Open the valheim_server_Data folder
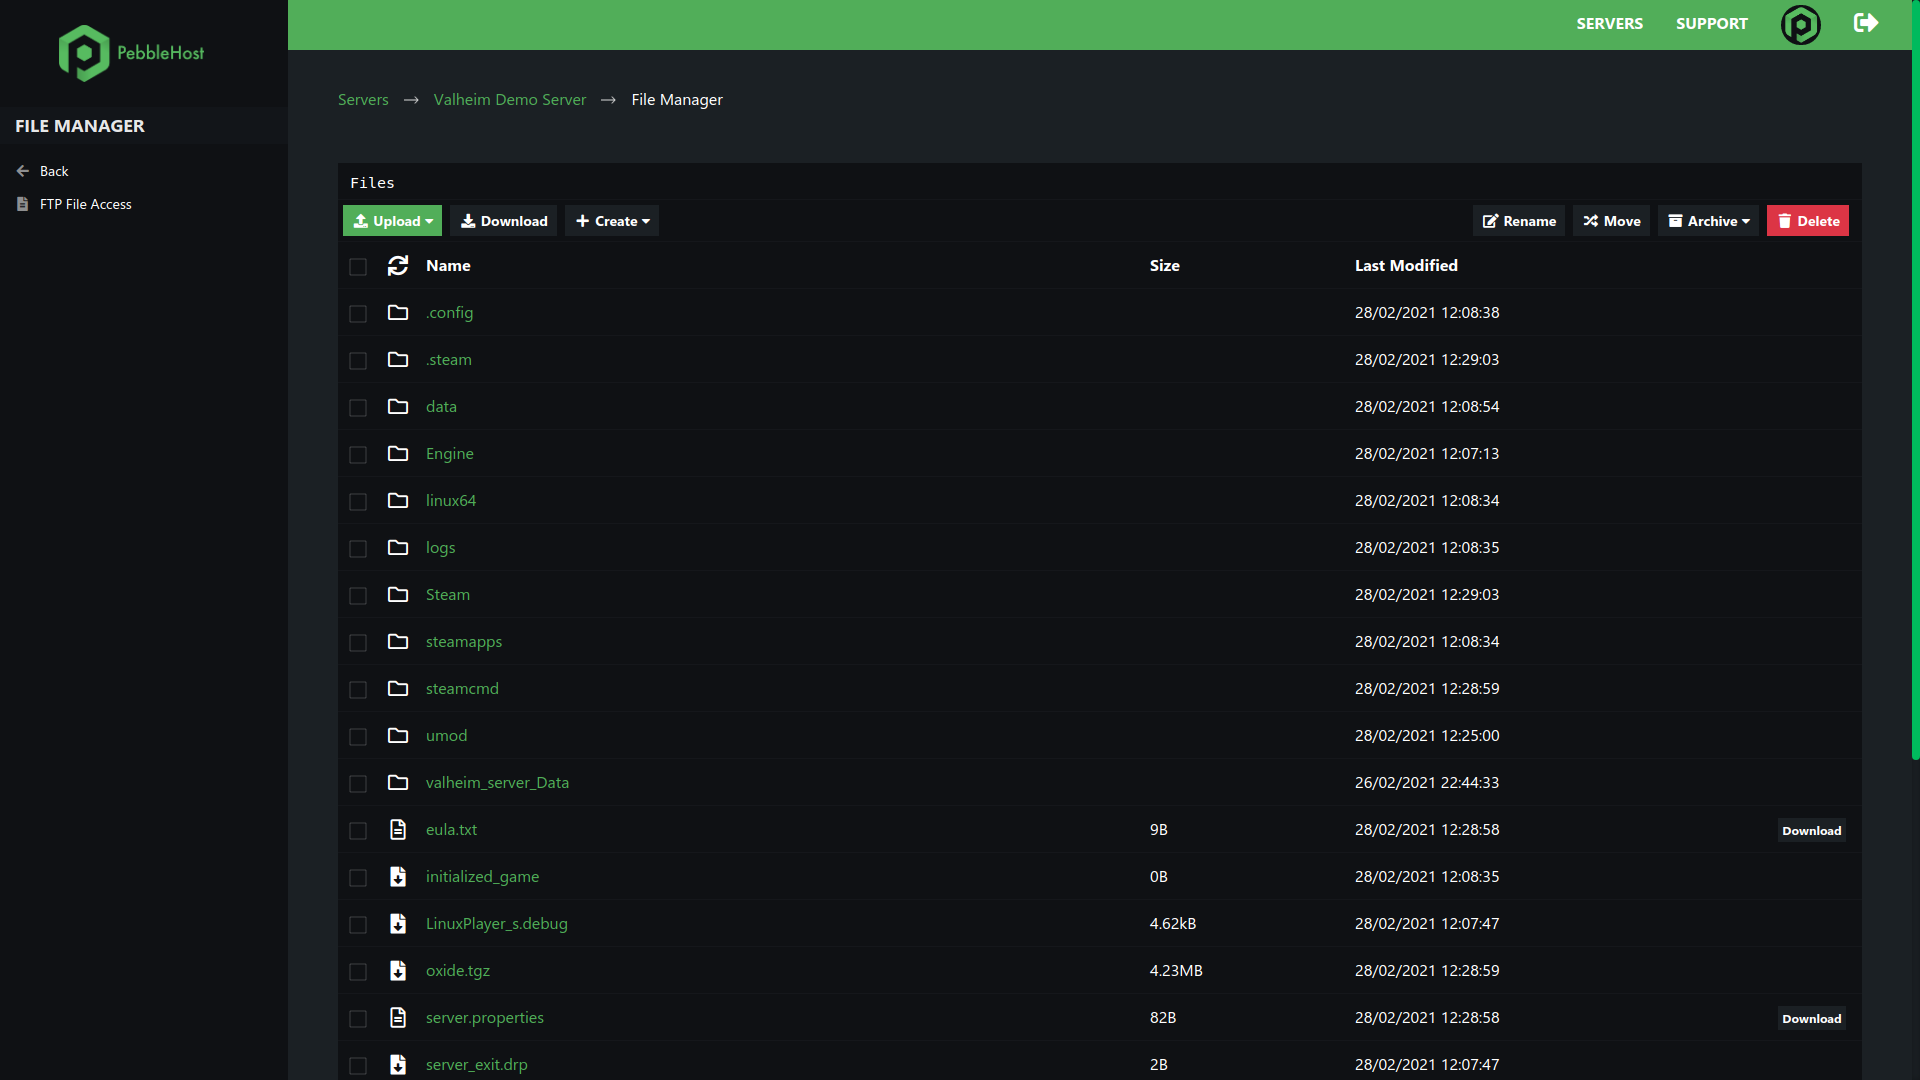Viewport: 1920px width, 1080px height. (x=496, y=782)
